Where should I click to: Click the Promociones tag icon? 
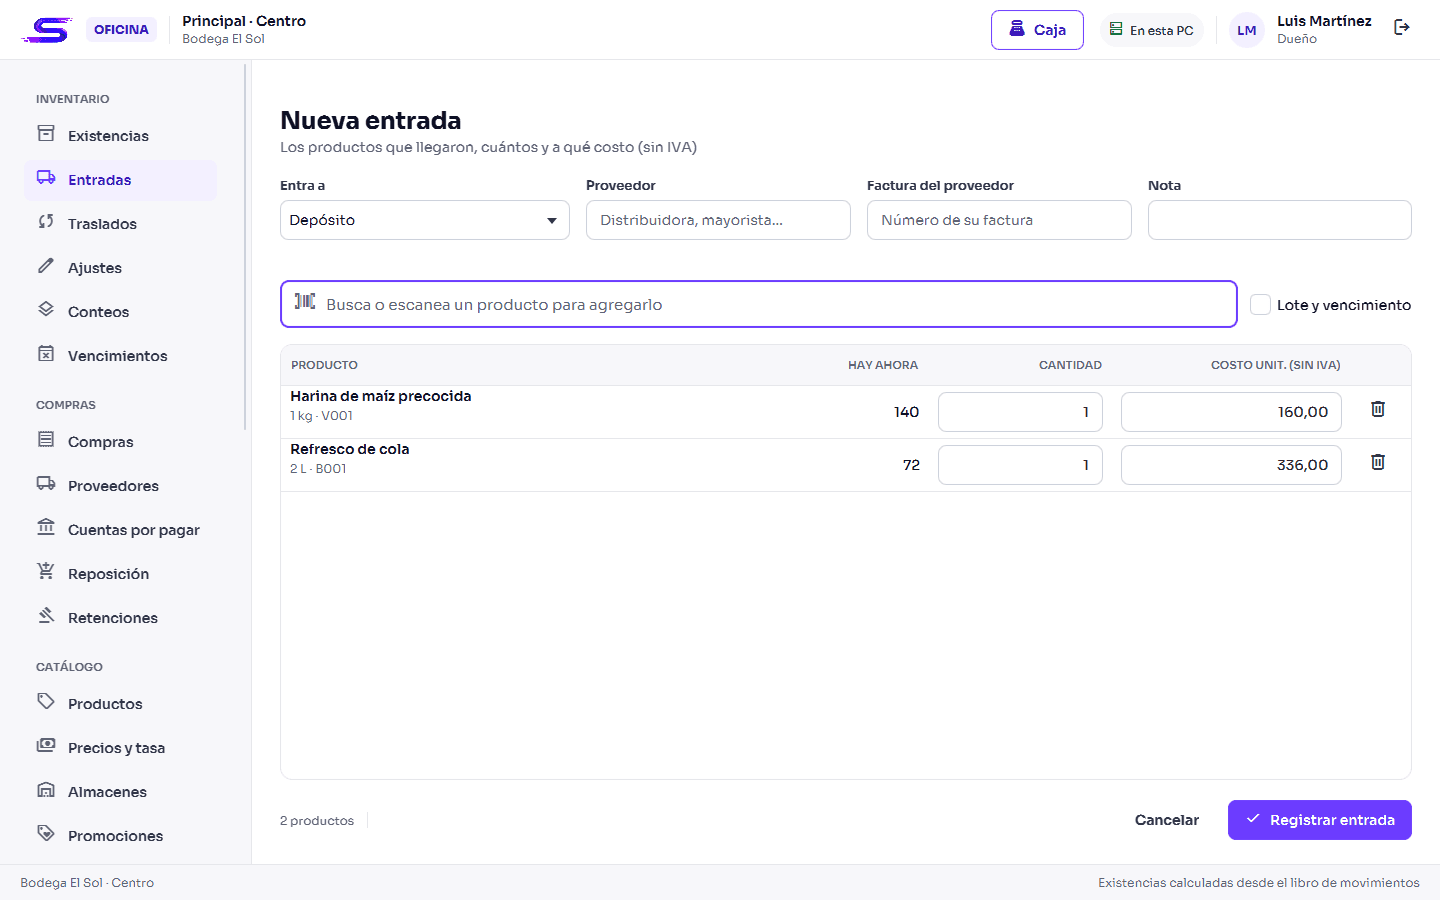46,834
